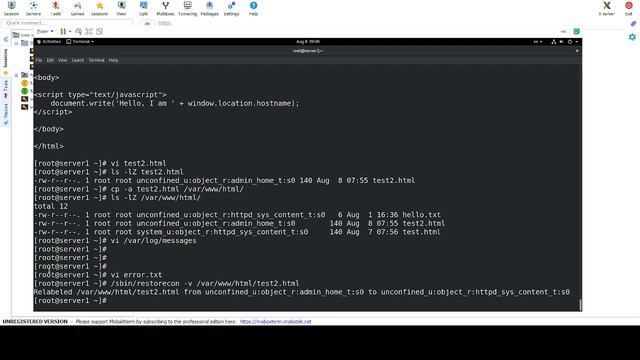The width and height of the screenshot is (640, 360).
Task: Open the Sessions star icon in toolbar
Action: (x=99, y=8)
